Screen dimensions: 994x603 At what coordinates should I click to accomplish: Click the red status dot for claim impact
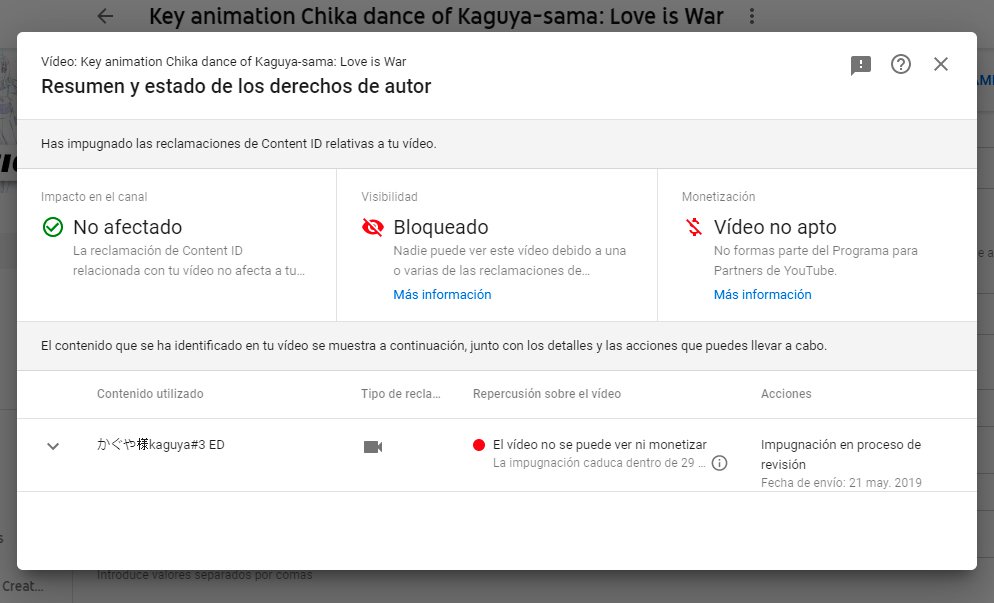pos(479,444)
